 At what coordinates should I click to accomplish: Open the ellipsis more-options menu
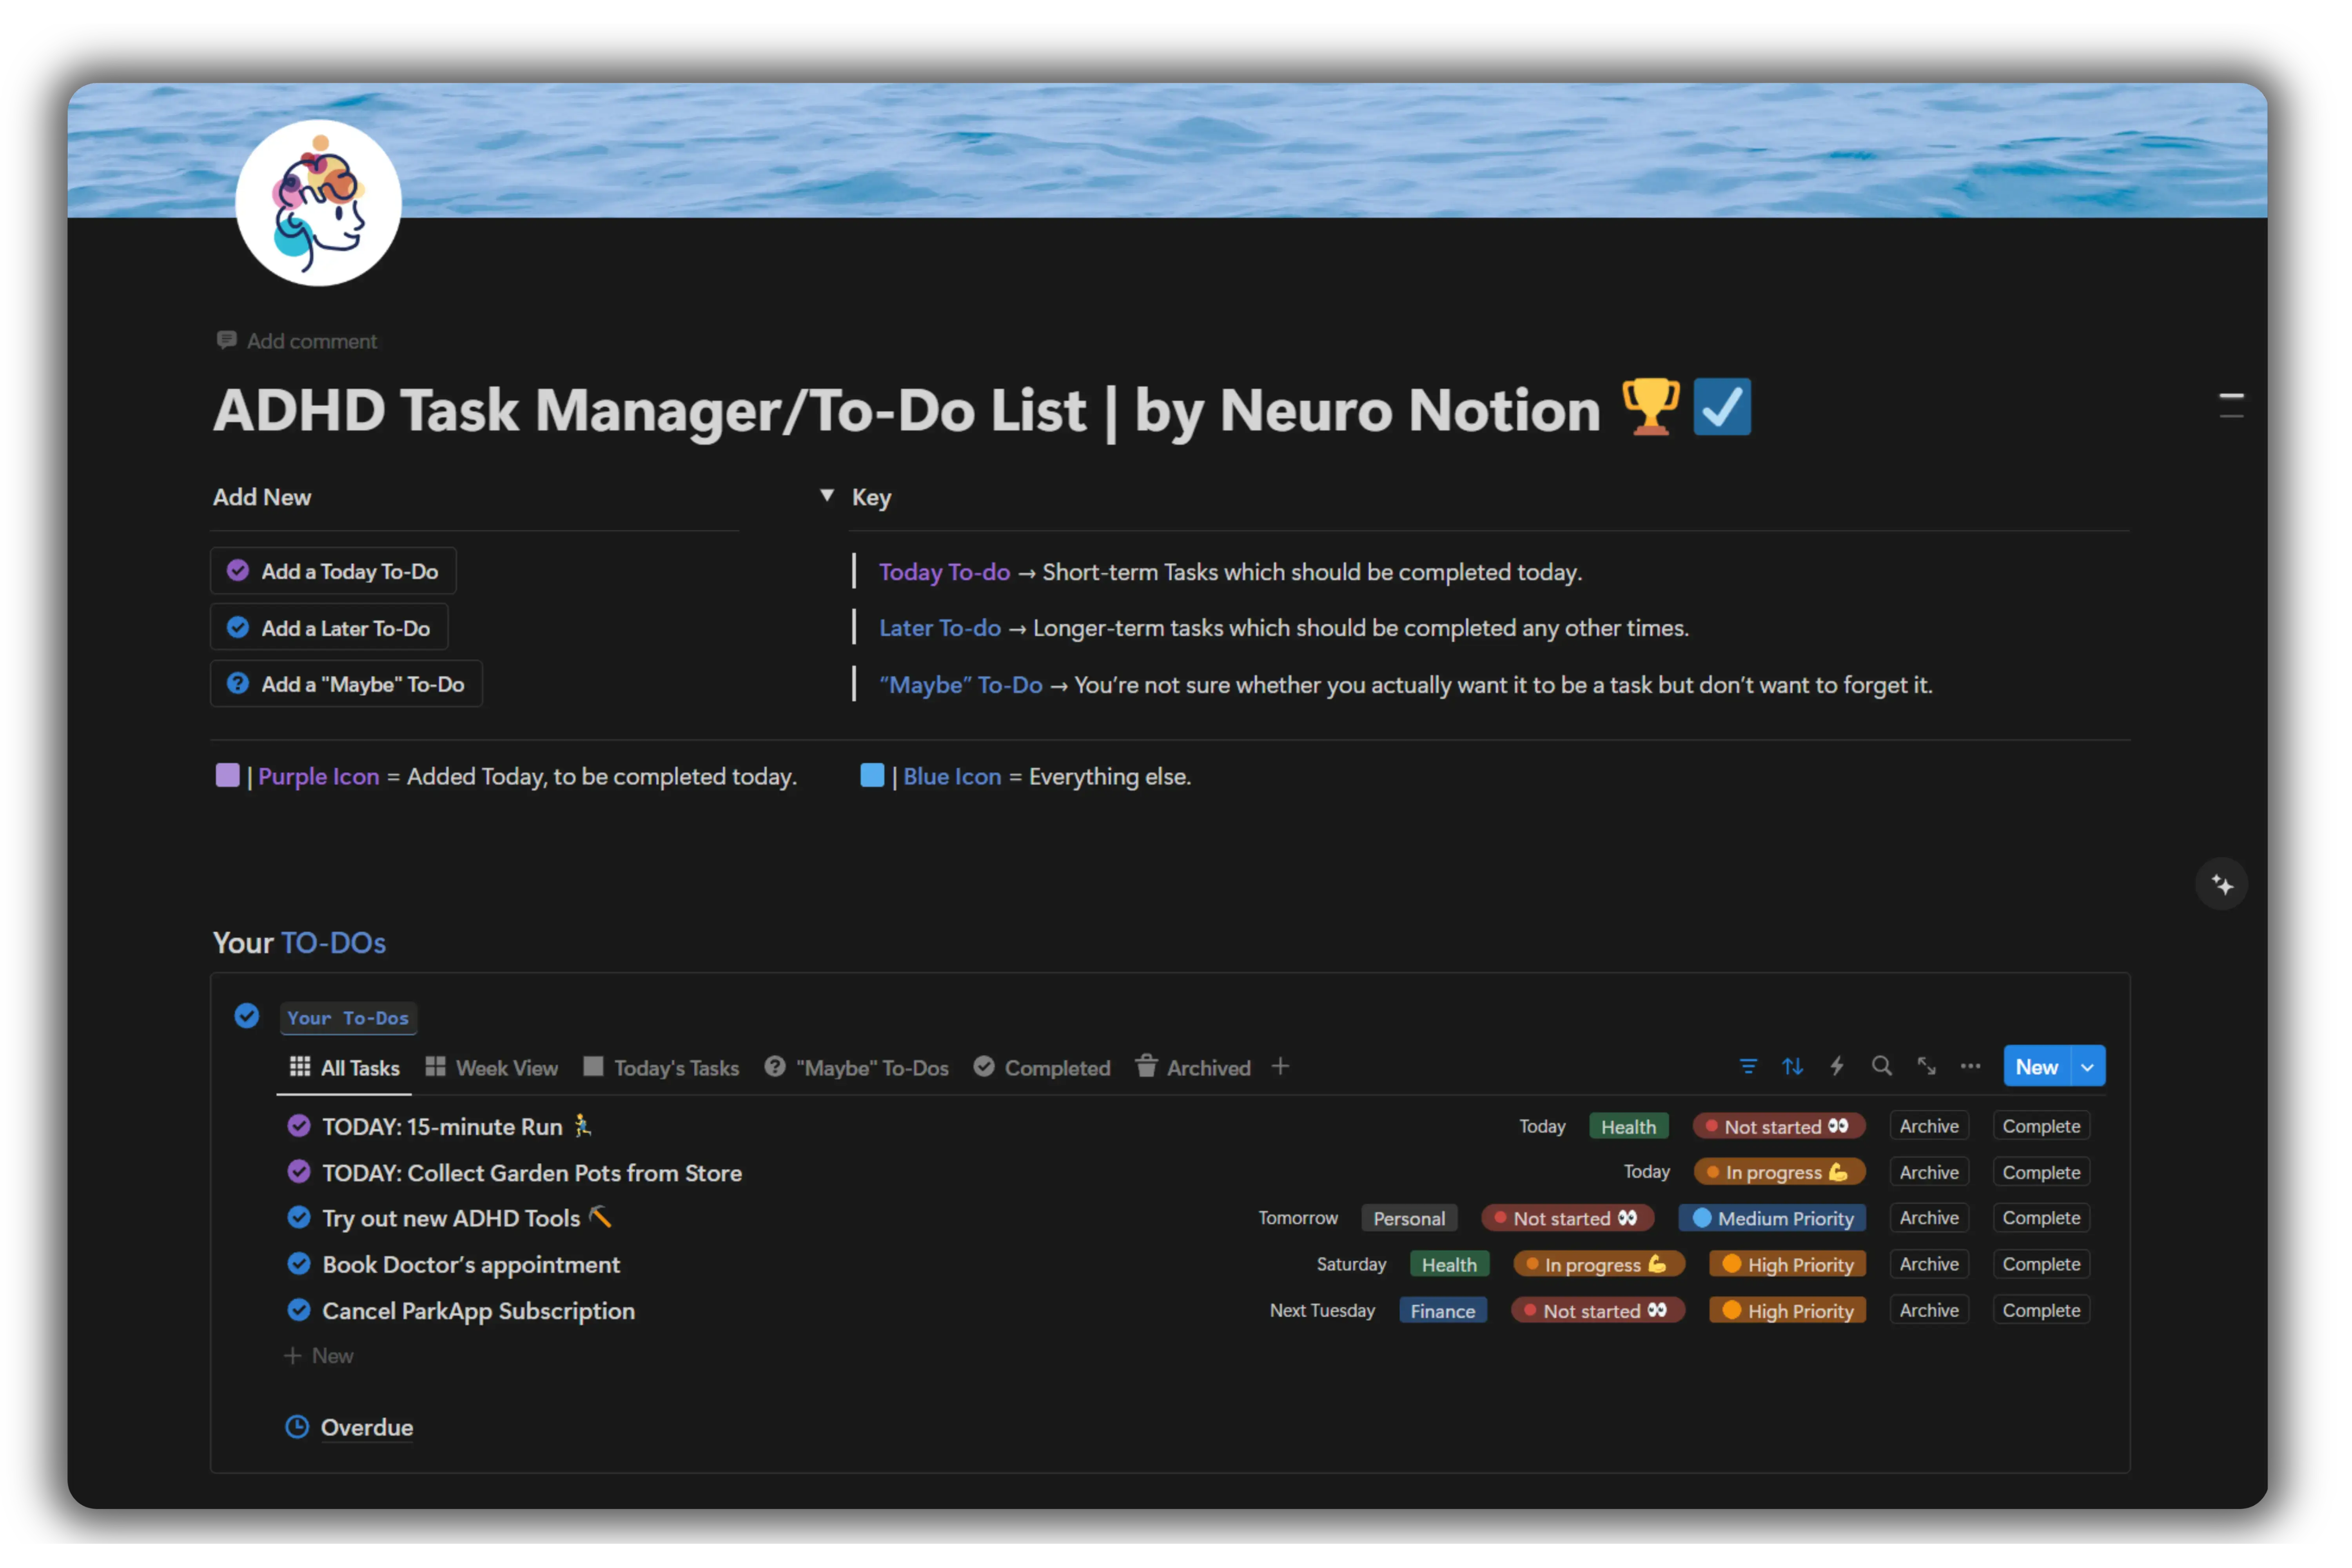[1971, 1066]
